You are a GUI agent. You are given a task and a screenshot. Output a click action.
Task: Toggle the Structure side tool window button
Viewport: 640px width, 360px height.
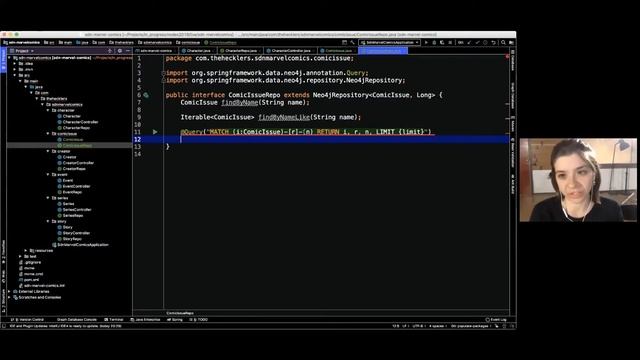tap(3, 301)
